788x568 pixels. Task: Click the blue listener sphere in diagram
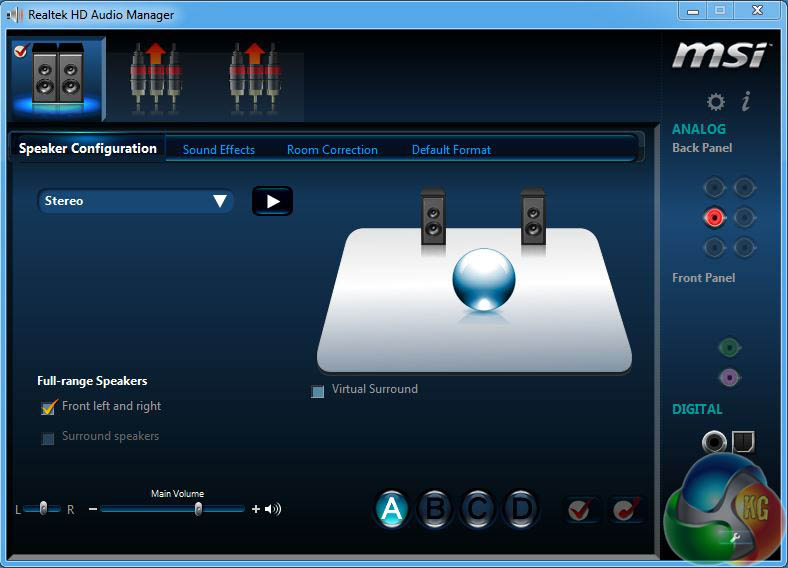coord(483,279)
